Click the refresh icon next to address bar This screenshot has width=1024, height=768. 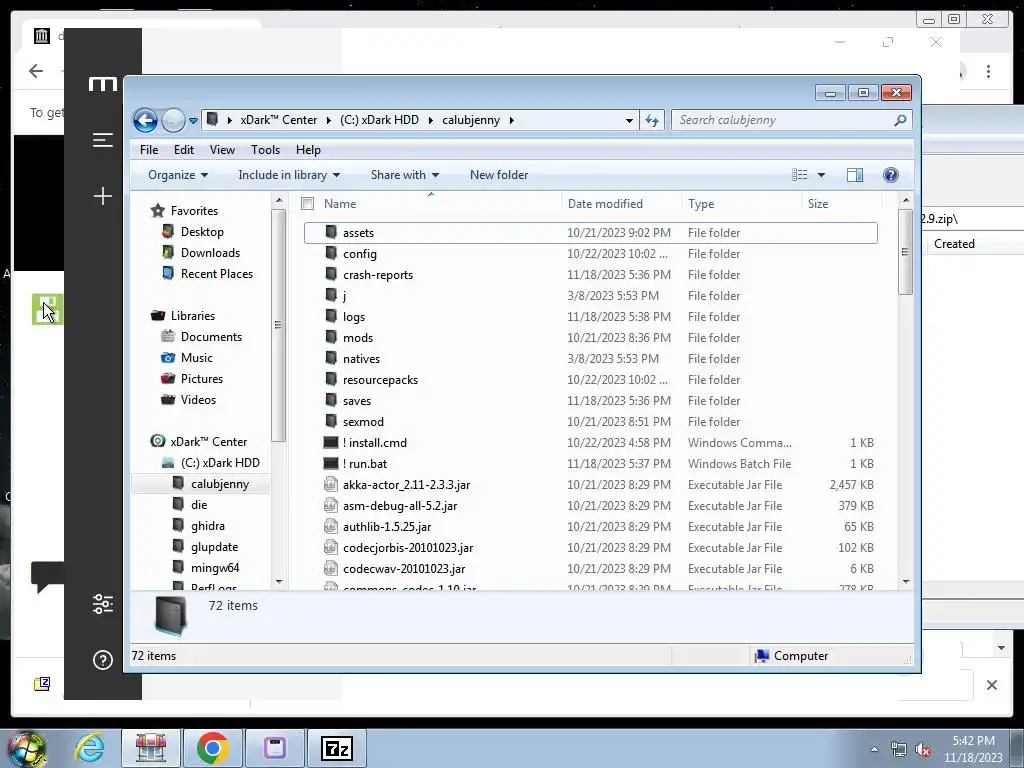click(x=652, y=120)
